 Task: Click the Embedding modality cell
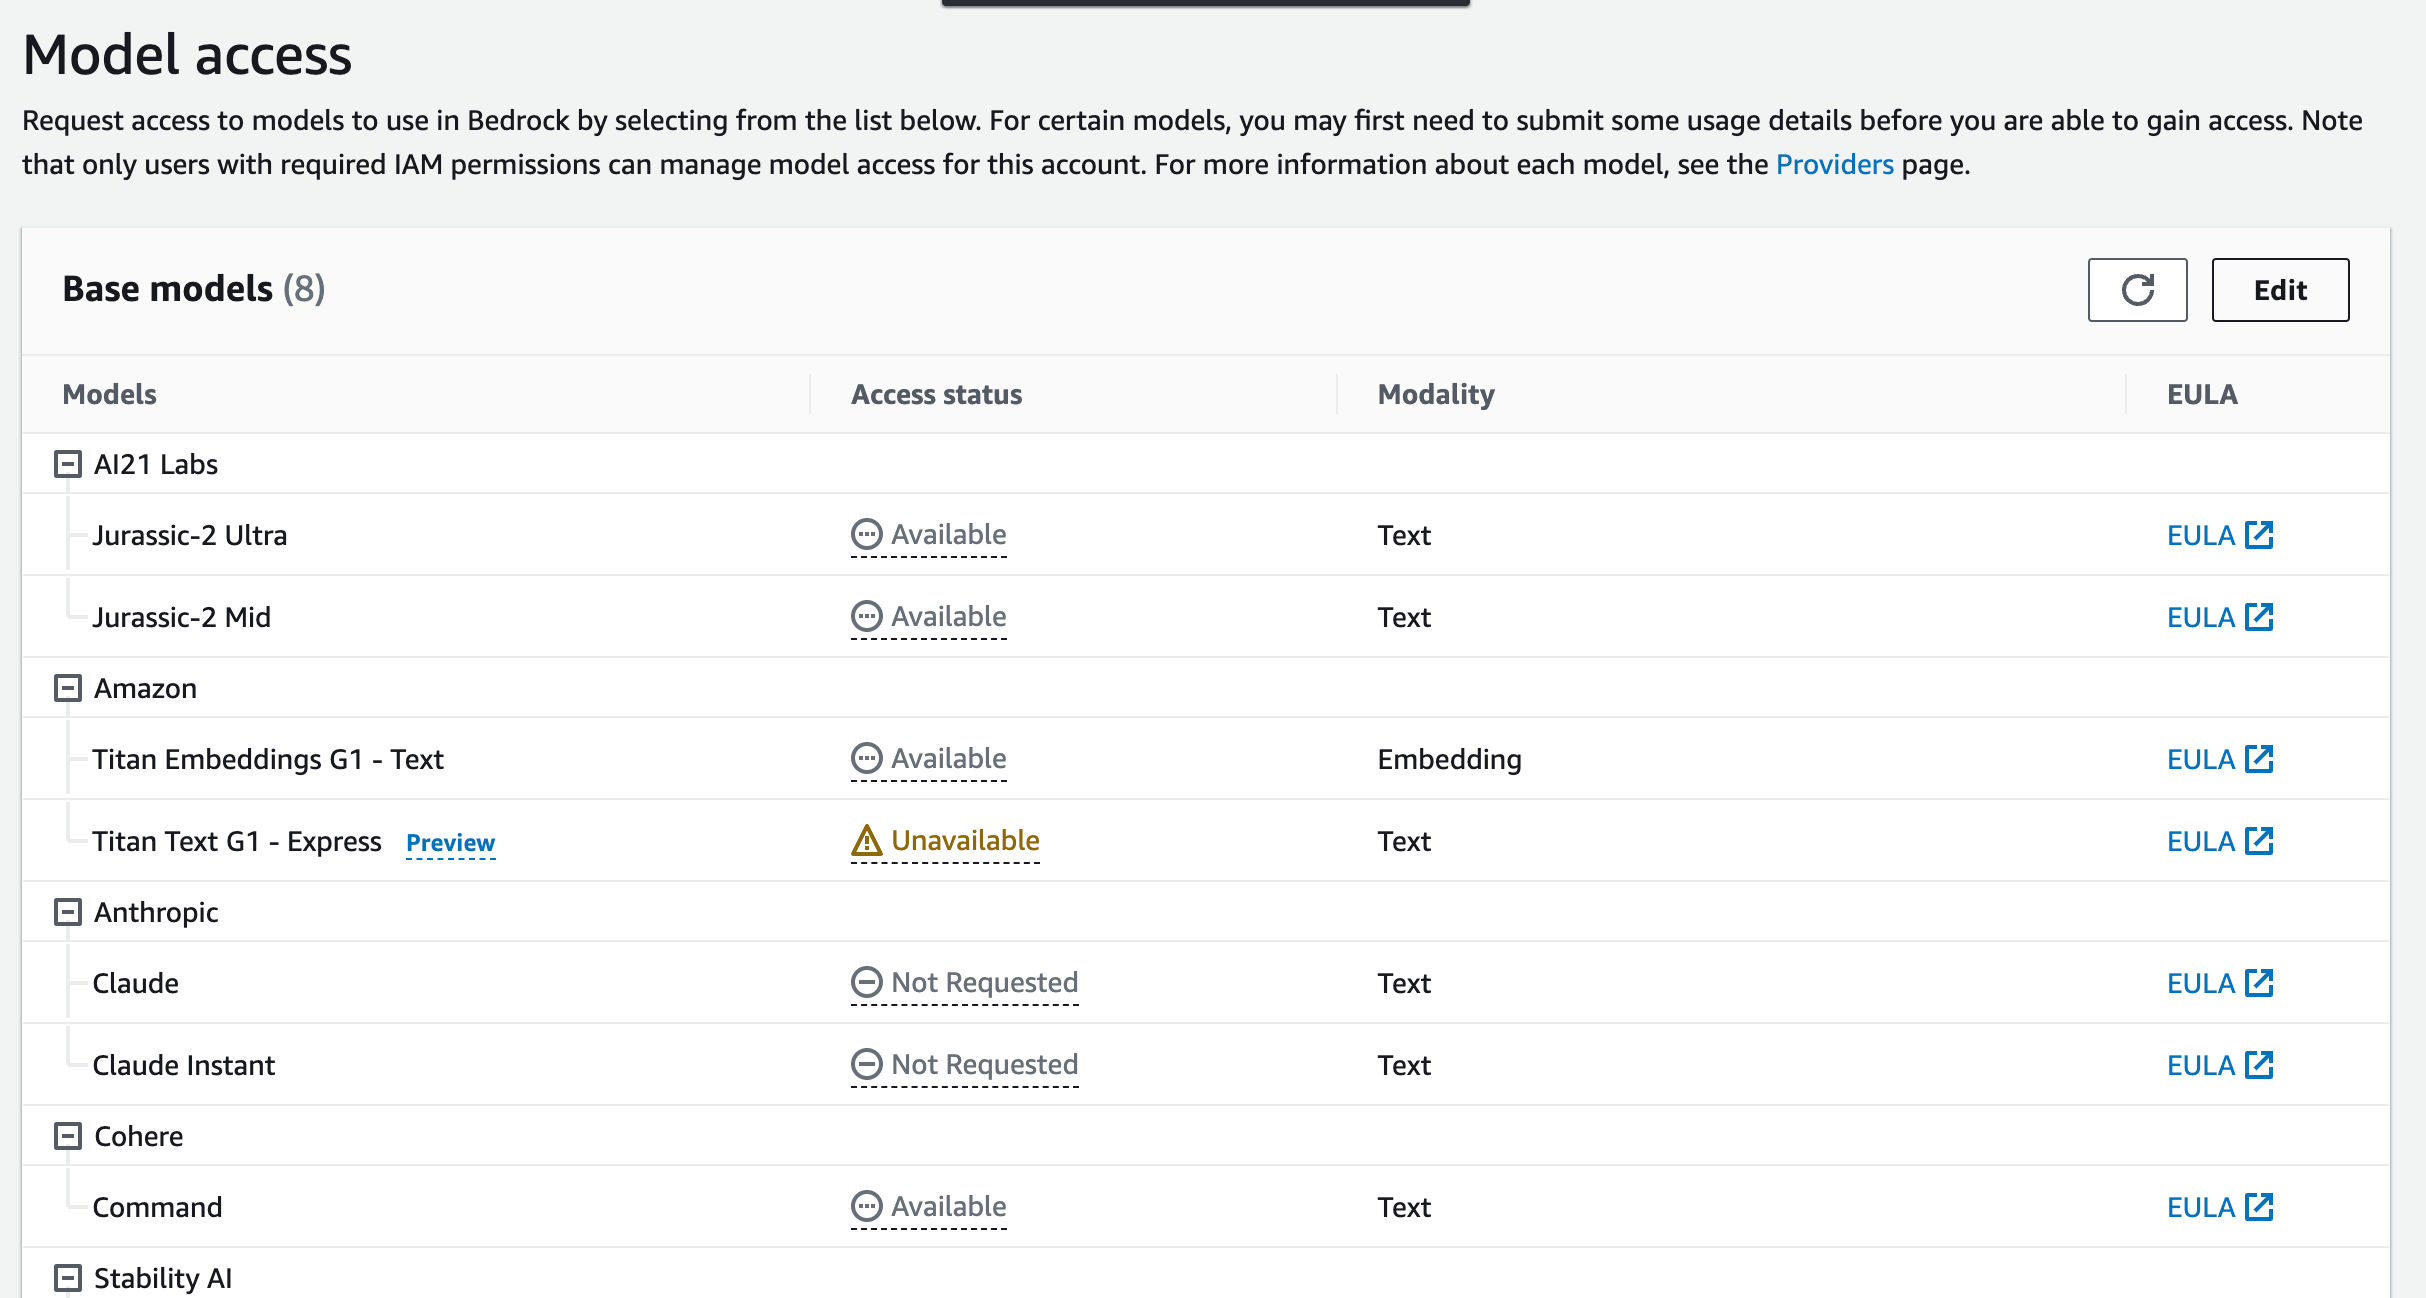[1450, 759]
